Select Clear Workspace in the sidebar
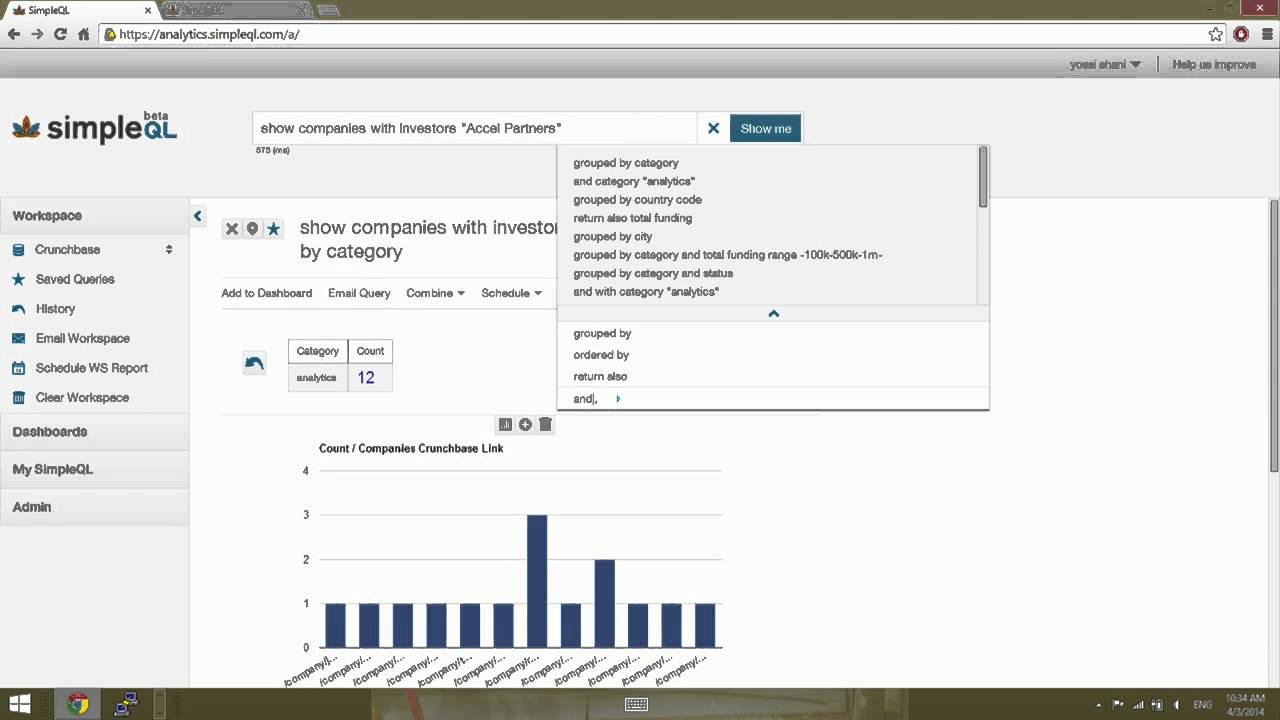This screenshot has width=1280, height=720. coord(82,397)
